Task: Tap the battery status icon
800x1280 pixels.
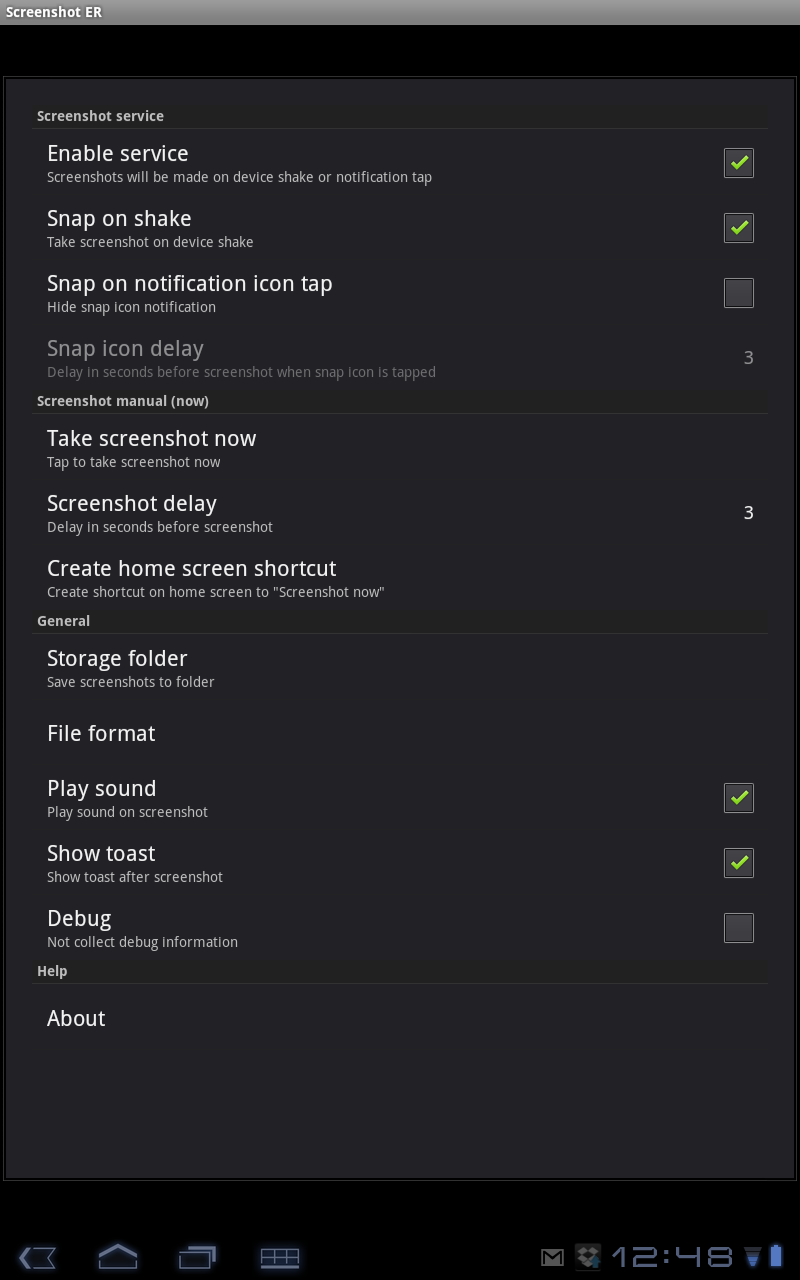Action: [x=776, y=1256]
